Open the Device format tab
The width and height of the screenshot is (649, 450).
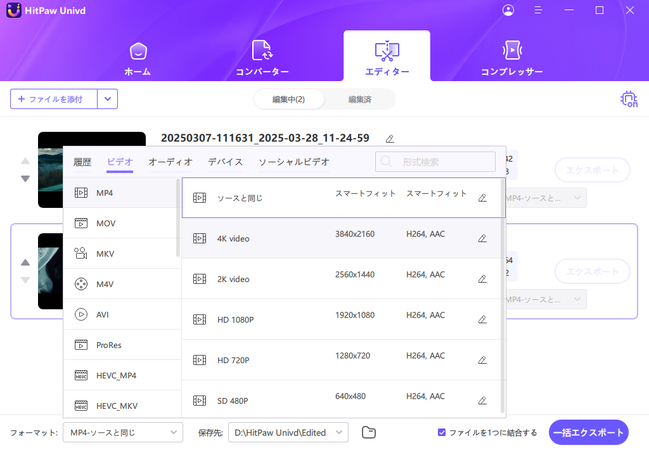coord(225,162)
